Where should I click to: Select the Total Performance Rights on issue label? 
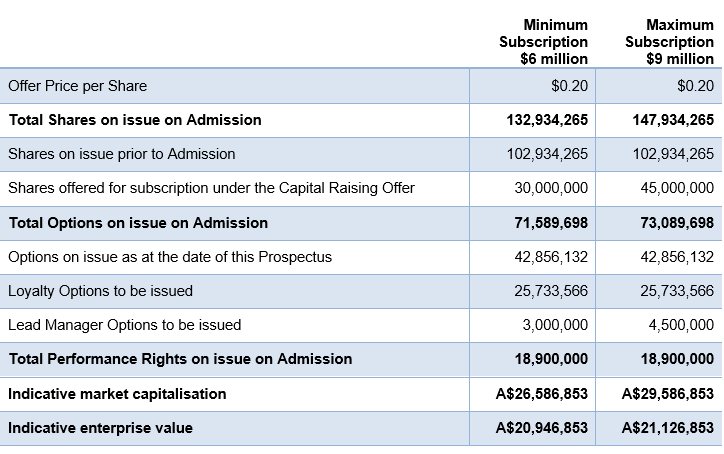pyautogui.click(x=180, y=359)
